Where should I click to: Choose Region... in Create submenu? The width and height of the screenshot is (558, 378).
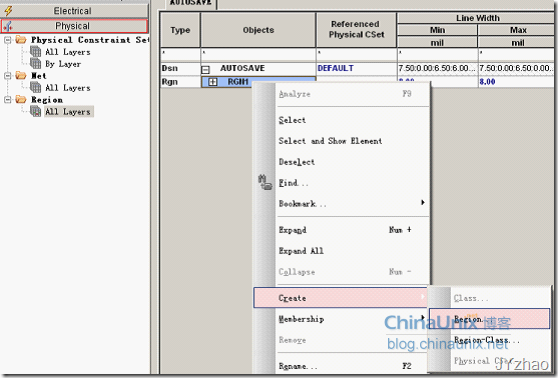[489, 319]
